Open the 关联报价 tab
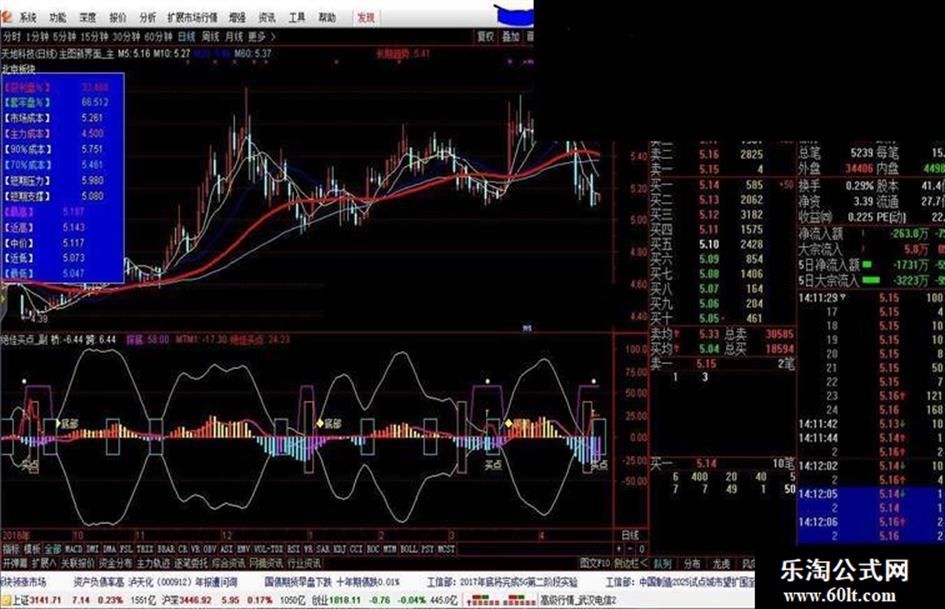 click(78, 563)
